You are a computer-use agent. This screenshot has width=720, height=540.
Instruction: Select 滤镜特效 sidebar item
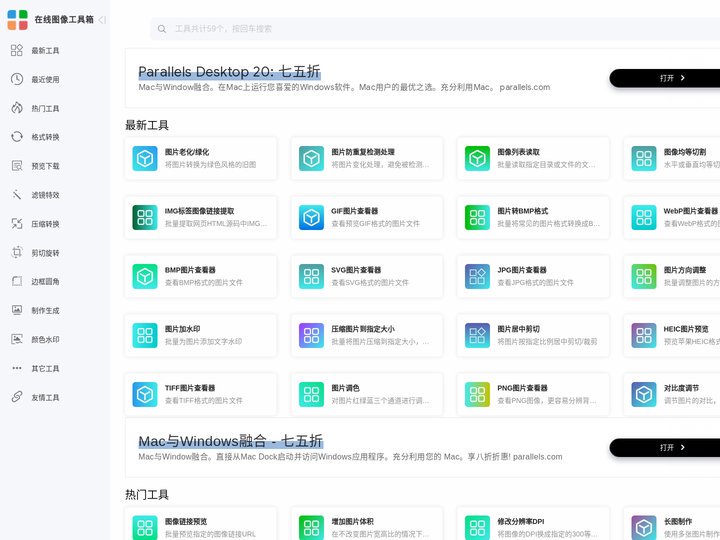click(45, 195)
